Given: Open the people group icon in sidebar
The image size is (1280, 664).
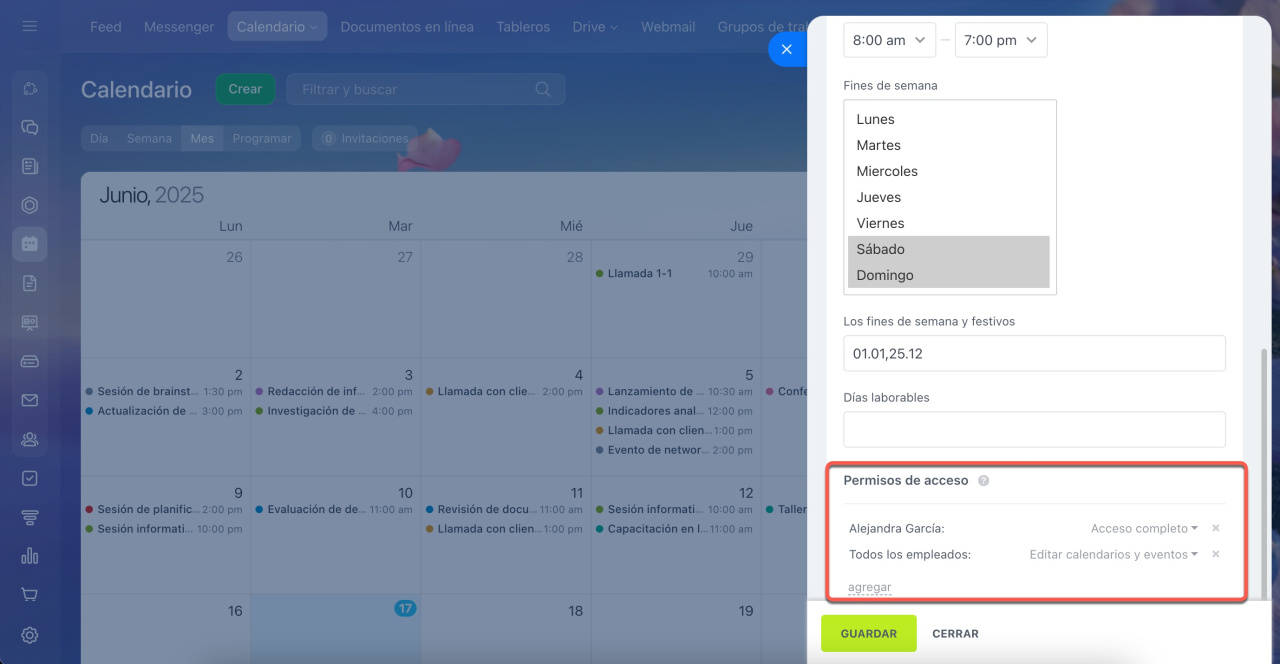Looking at the screenshot, I should click(x=29, y=439).
